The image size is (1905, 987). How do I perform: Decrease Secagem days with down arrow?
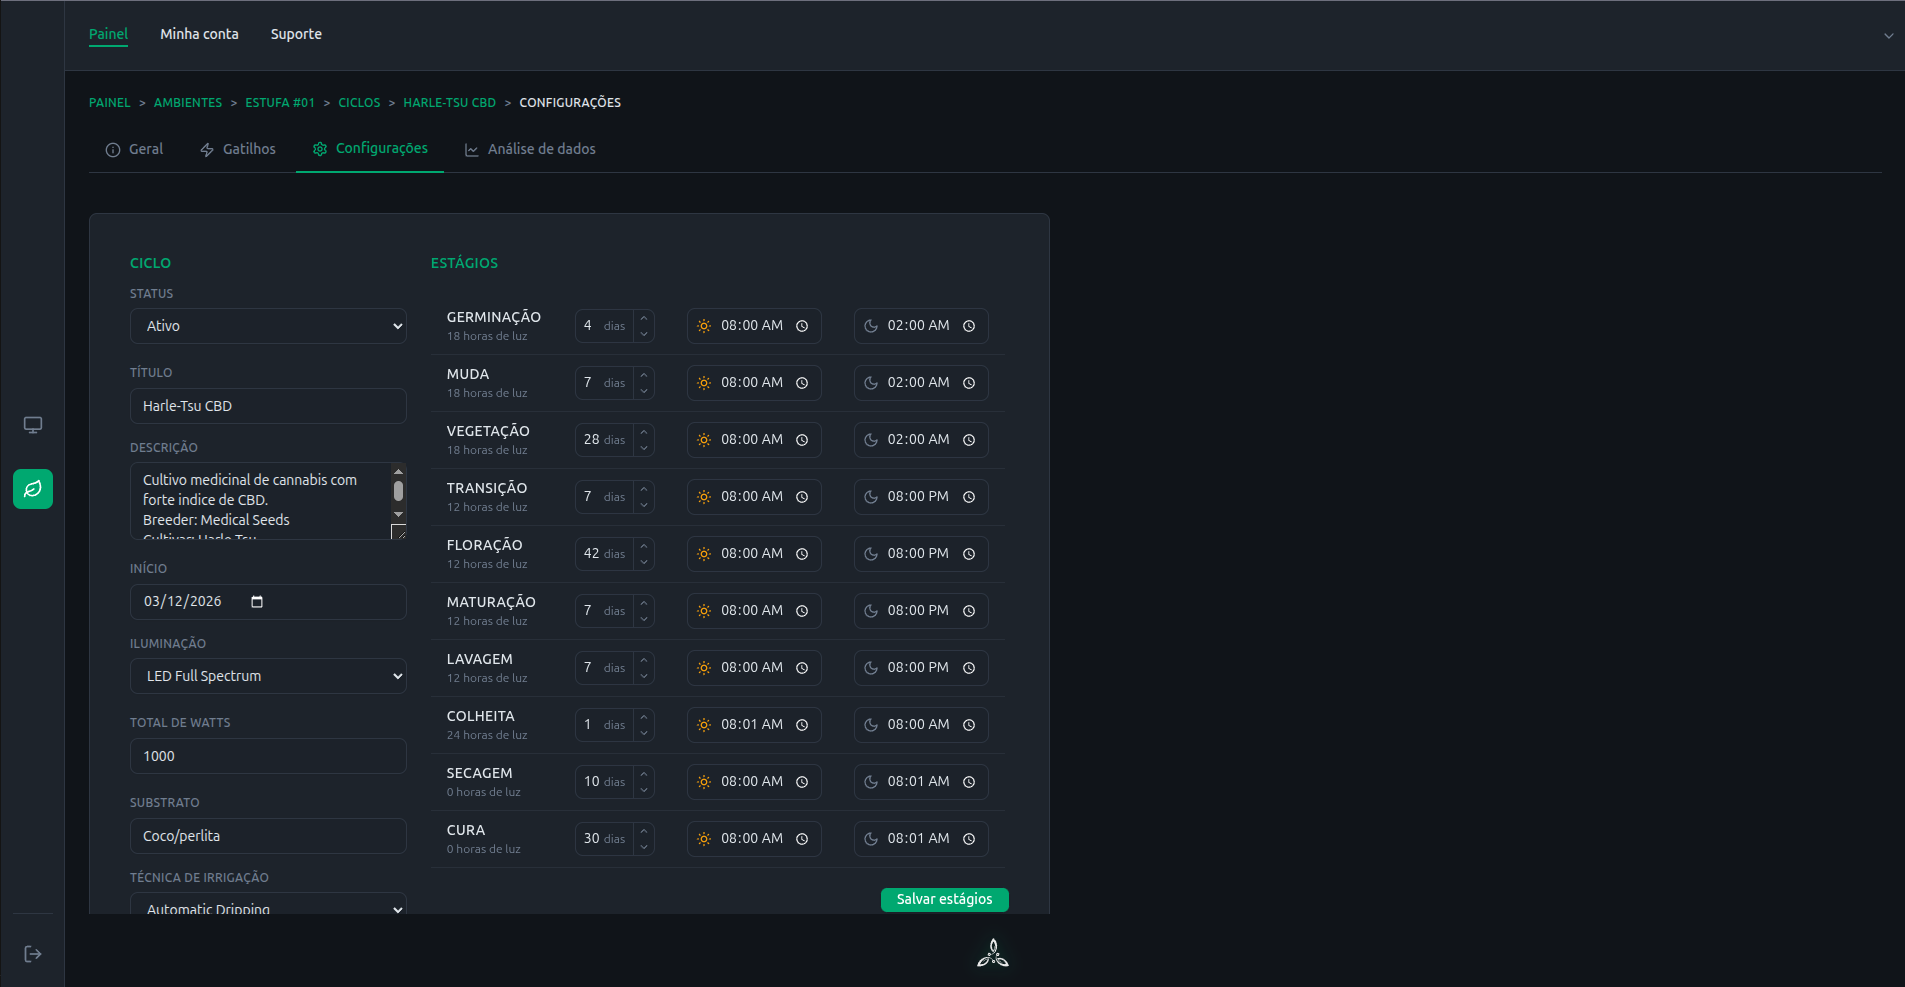pos(644,790)
